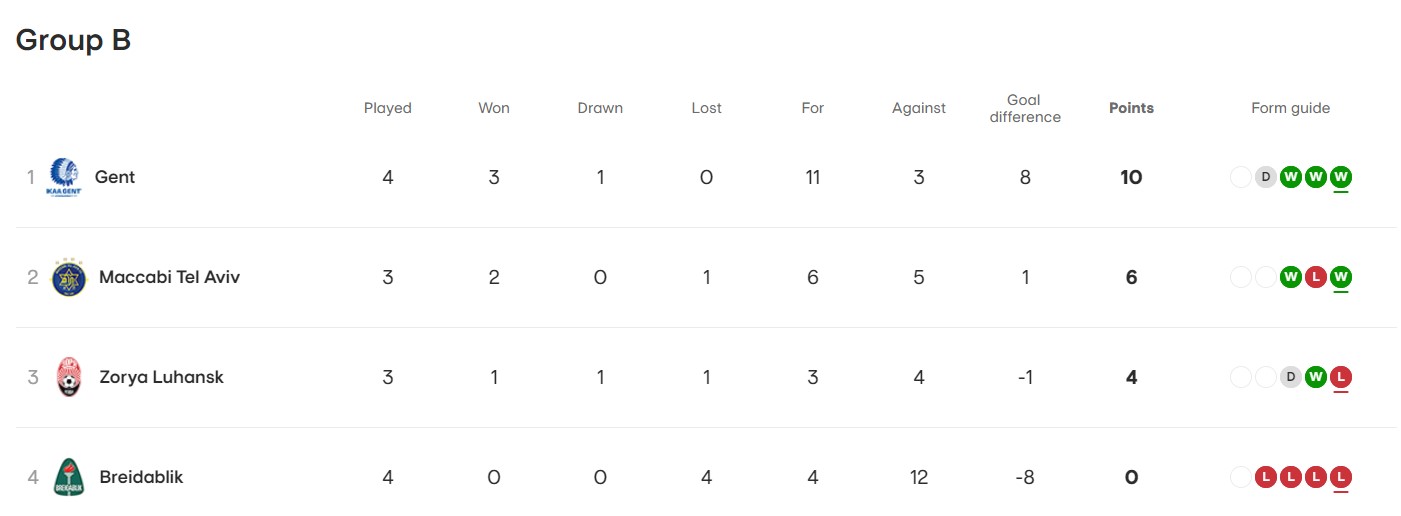This screenshot has width=1401, height=516.
Task: Select Zorya Luhansk's win form badge
Action: [1316, 377]
